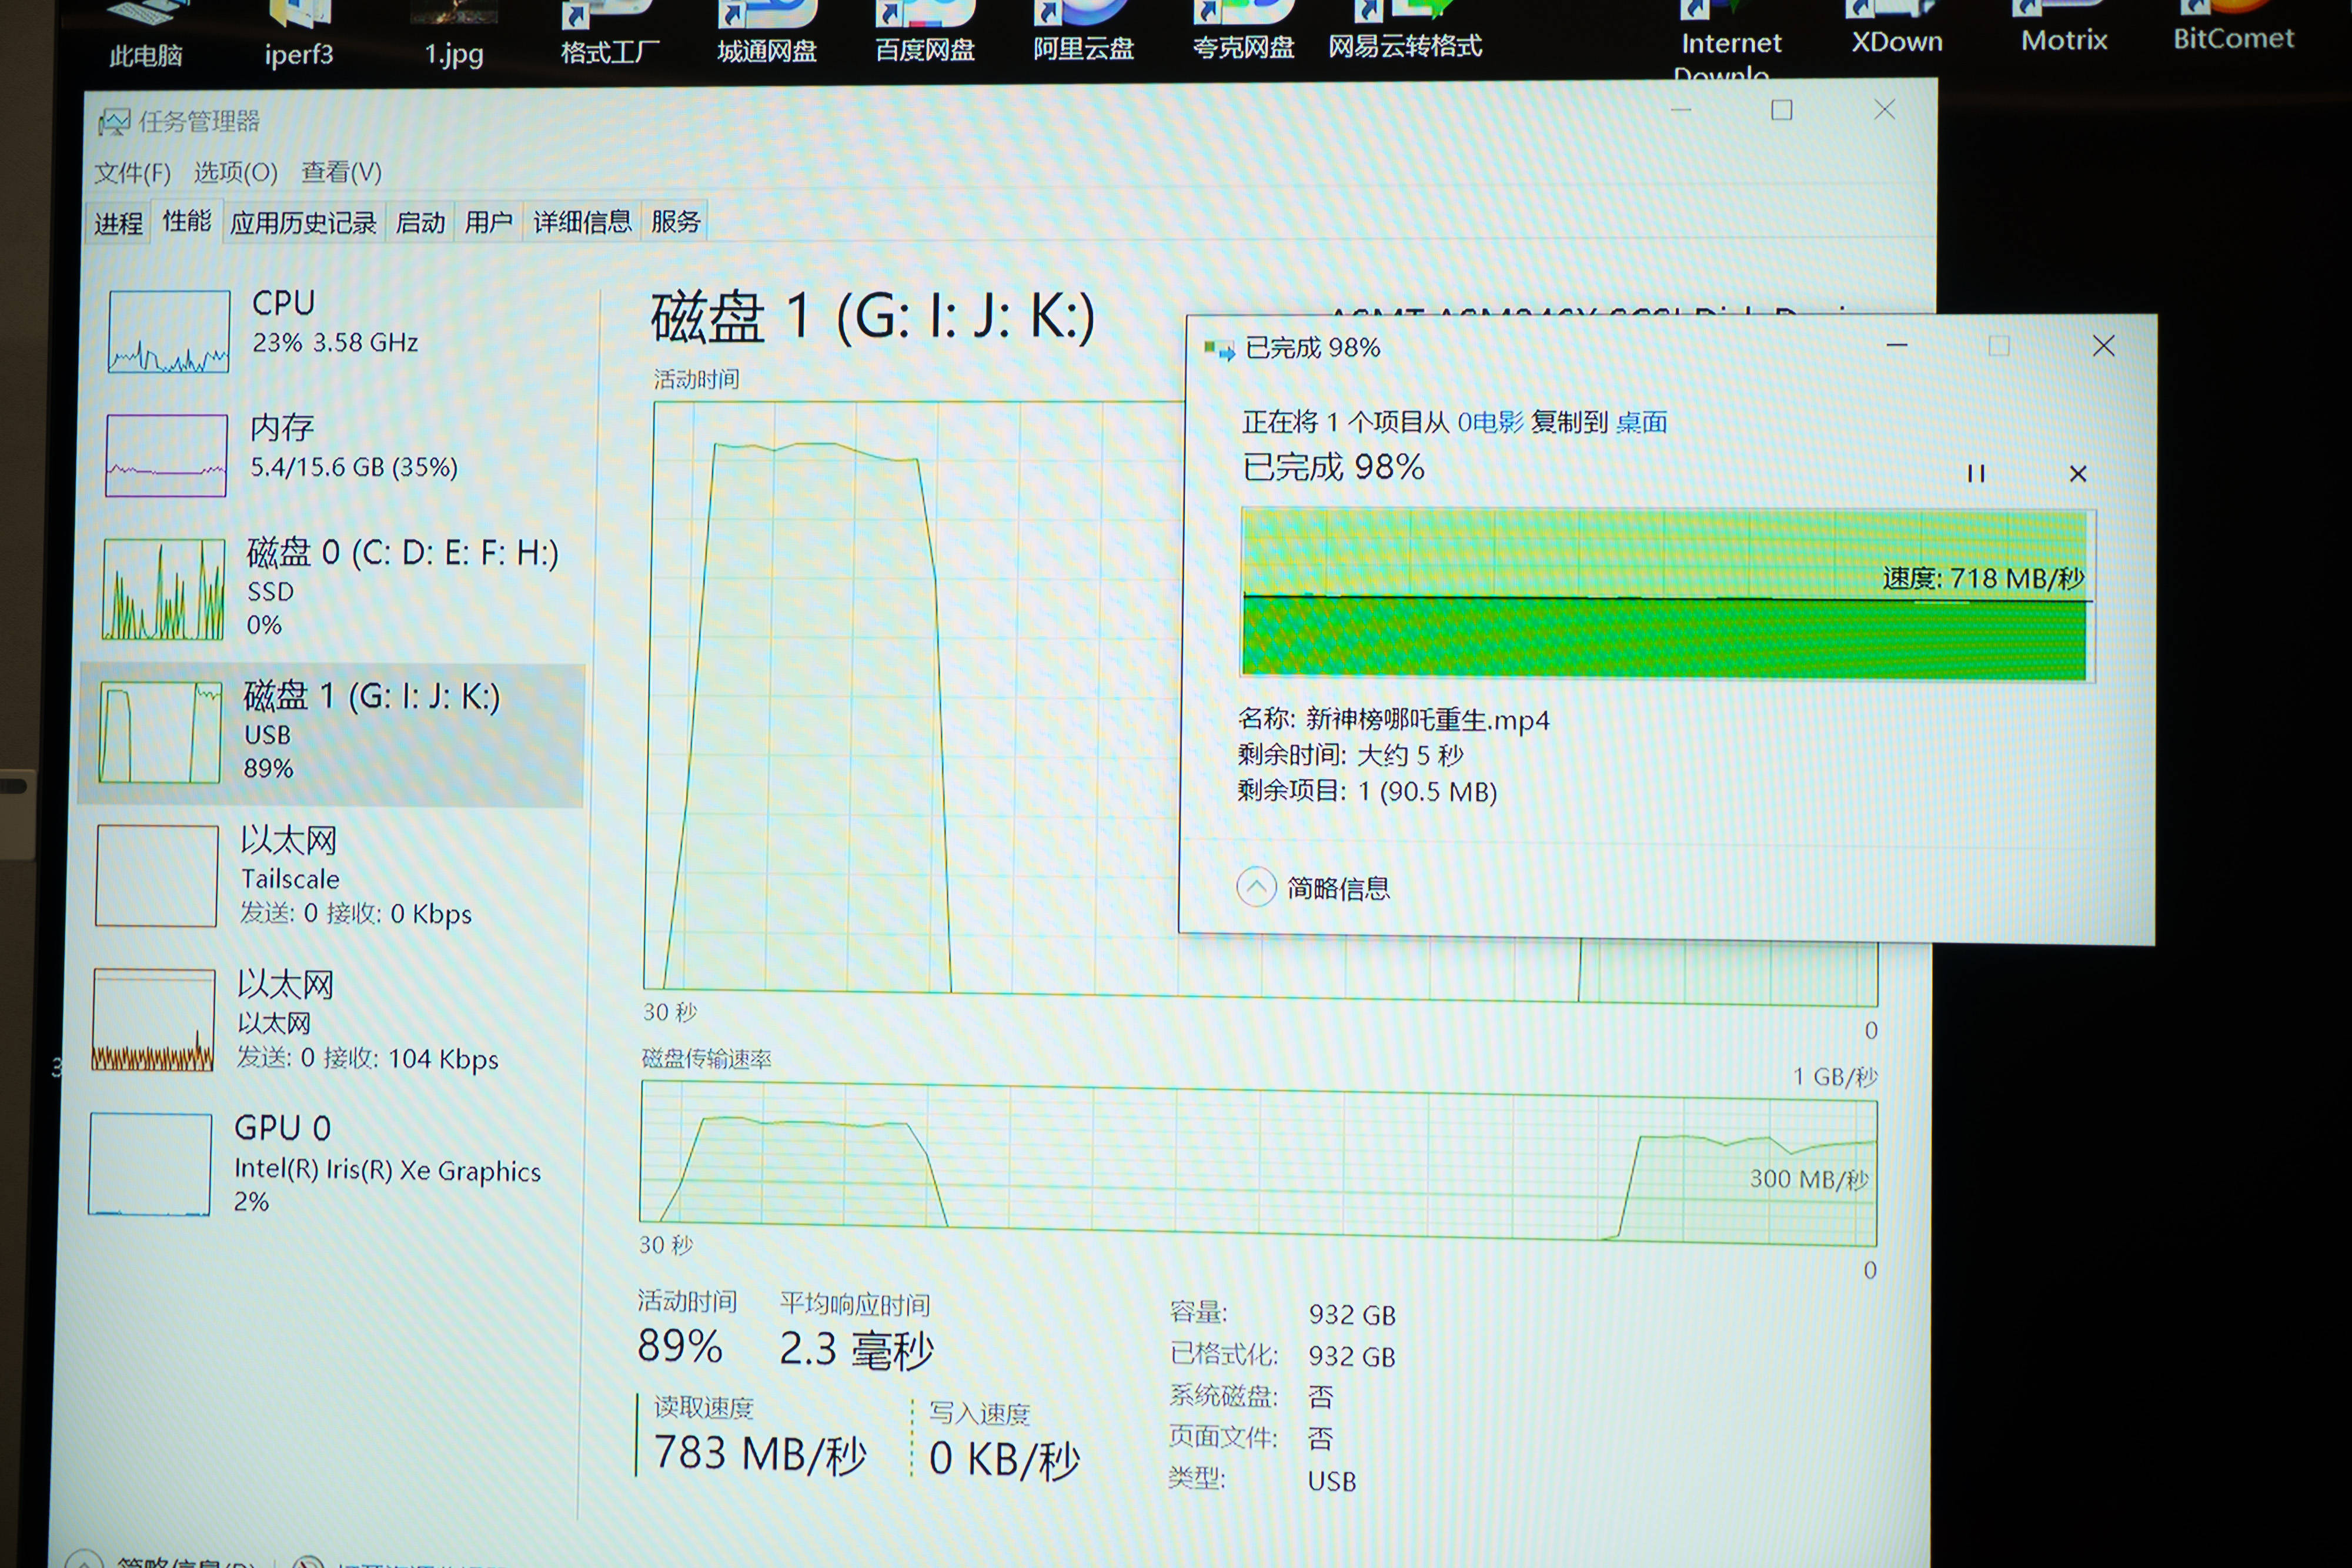This screenshot has height=1568, width=2352.
Task: Open the 选项(O) menu
Action: coord(235,172)
